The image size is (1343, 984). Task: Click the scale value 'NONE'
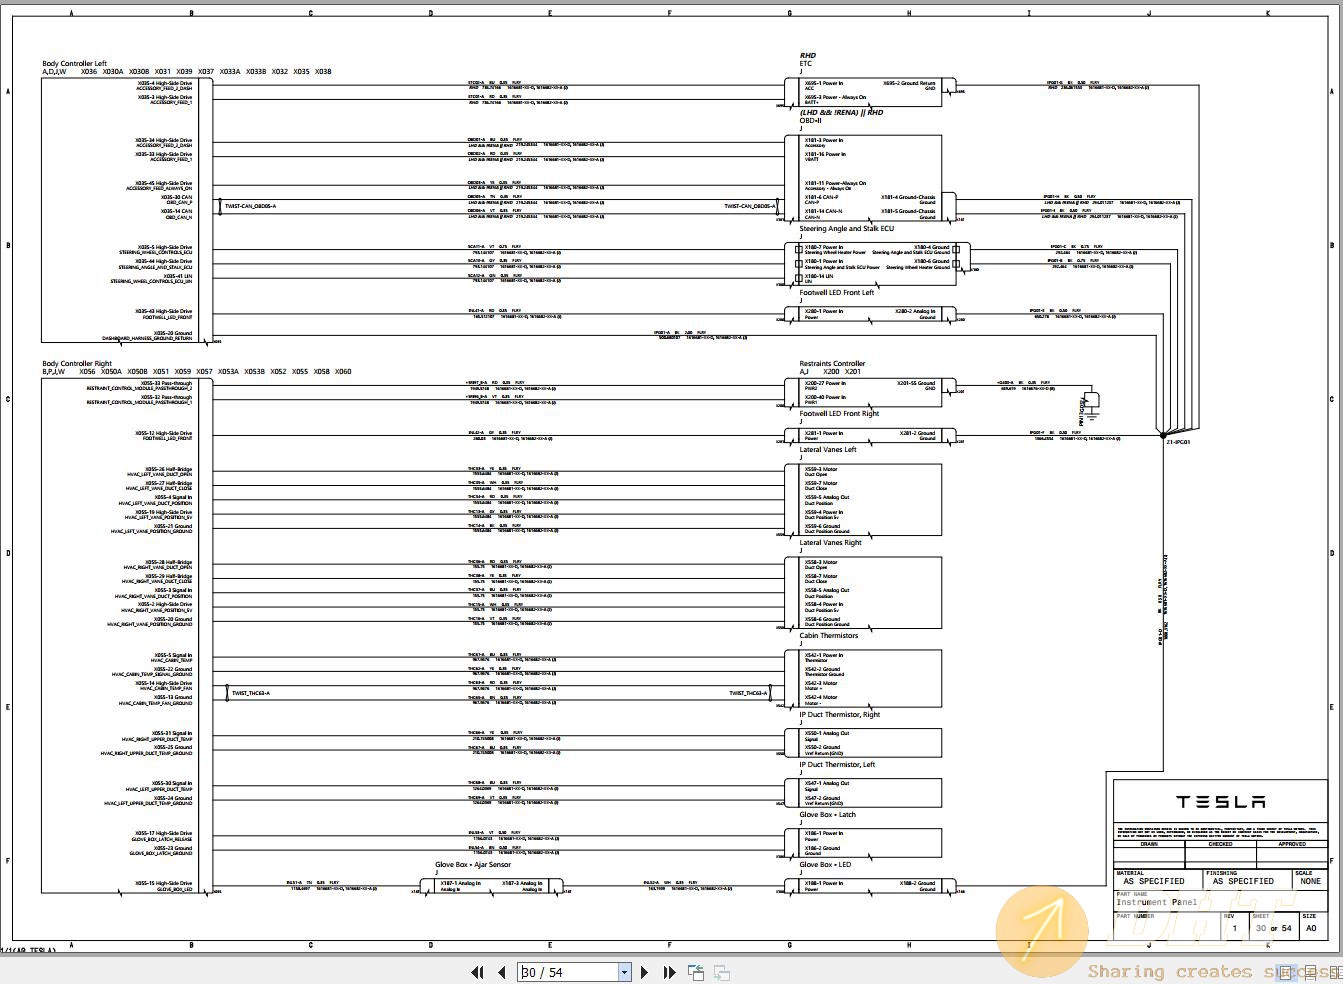[x=1310, y=881]
